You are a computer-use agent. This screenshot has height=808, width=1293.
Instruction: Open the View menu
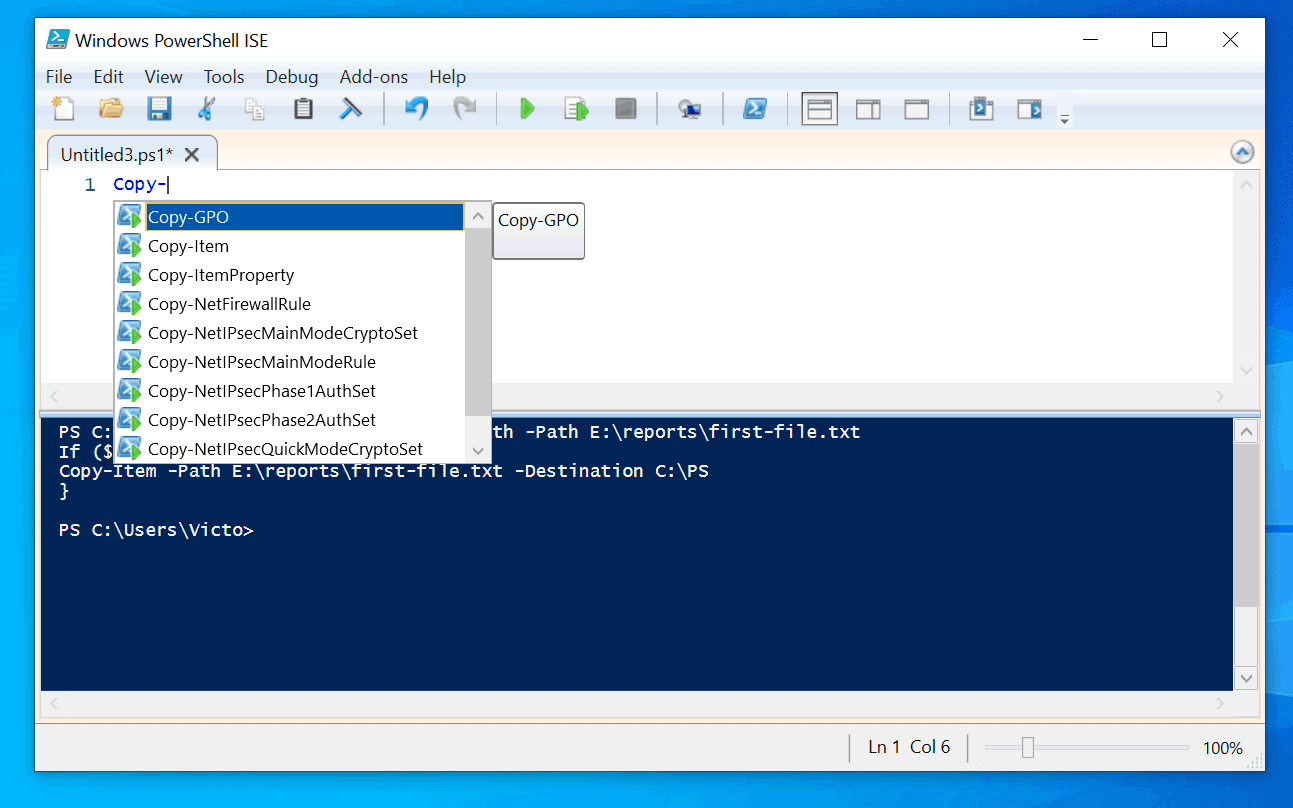(x=164, y=77)
